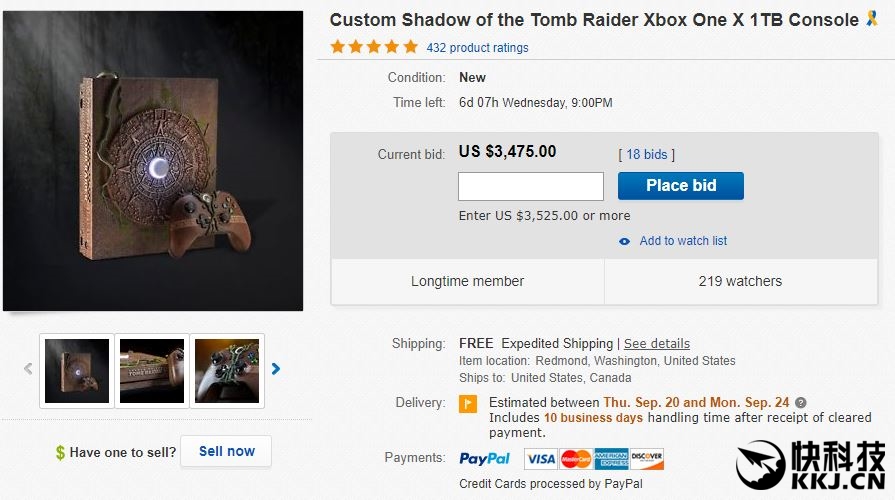Click the eye icon for watch list
Image resolution: width=895 pixels, height=500 pixels.
625,241
